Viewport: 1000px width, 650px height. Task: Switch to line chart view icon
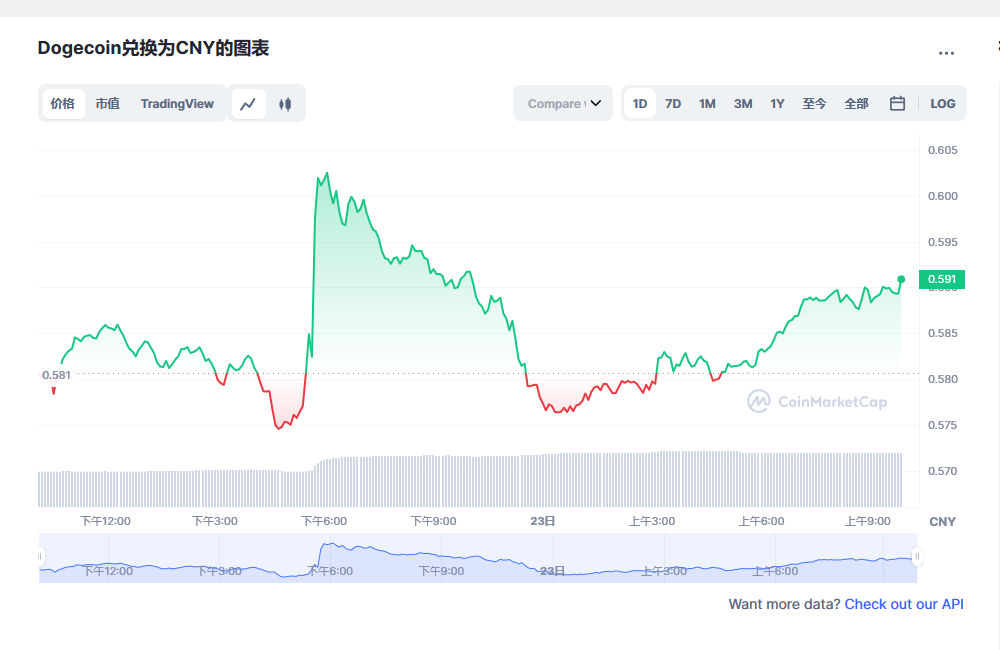248,103
